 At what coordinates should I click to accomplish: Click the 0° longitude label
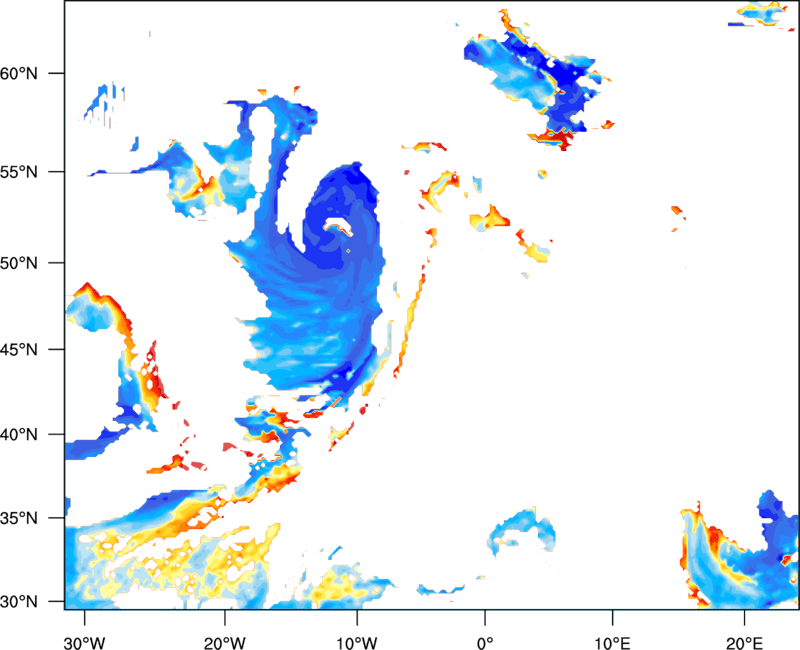pos(485,643)
